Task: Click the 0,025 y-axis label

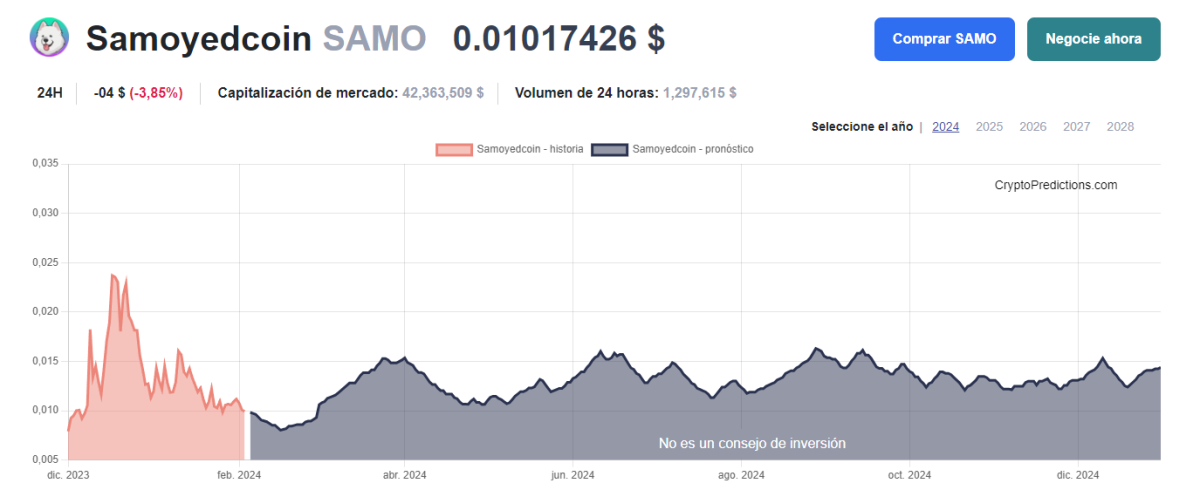Action: 46,262
